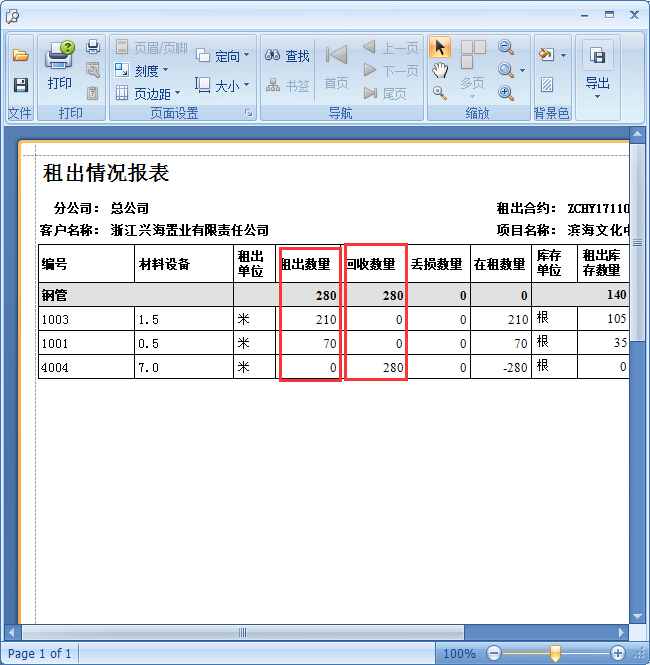Open the 页边距 margins dropdown

coord(148,93)
